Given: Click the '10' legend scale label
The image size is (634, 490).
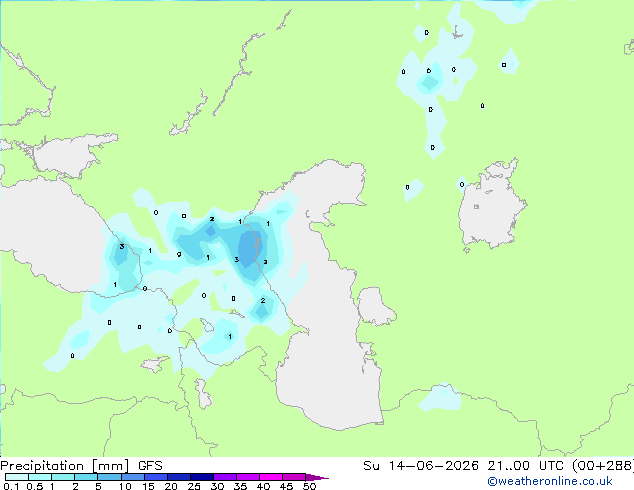Looking at the screenshot, I should pyautogui.click(x=125, y=486).
